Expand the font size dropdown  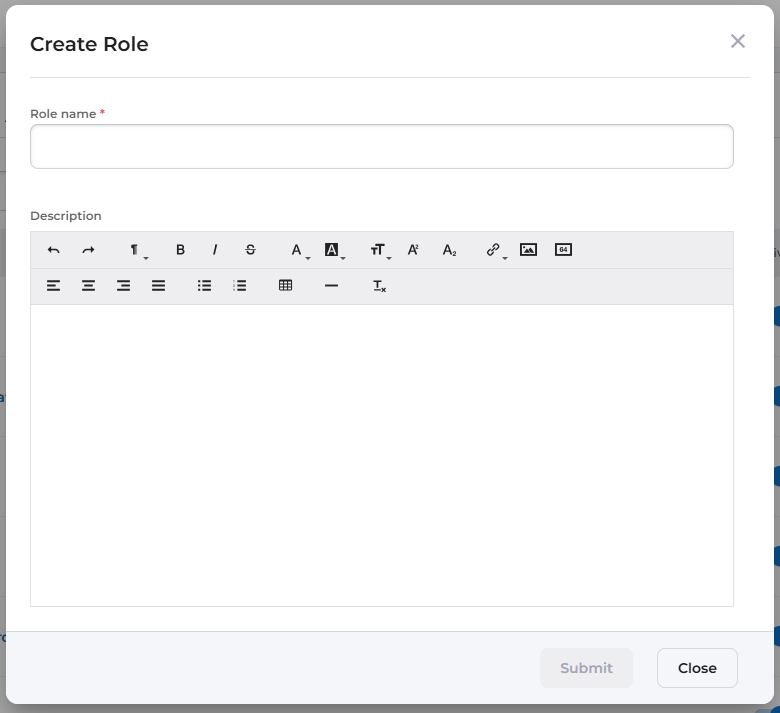click(x=379, y=250)
